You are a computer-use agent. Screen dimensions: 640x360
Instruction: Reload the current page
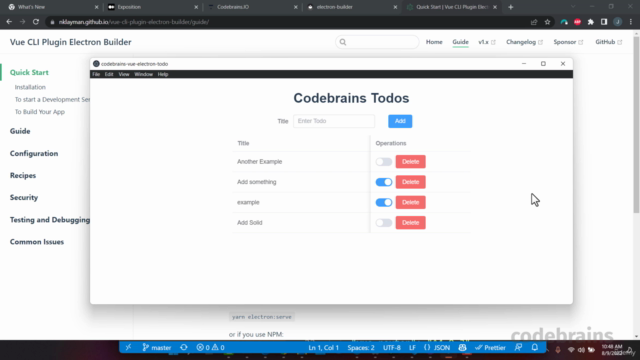click(36, 22)
